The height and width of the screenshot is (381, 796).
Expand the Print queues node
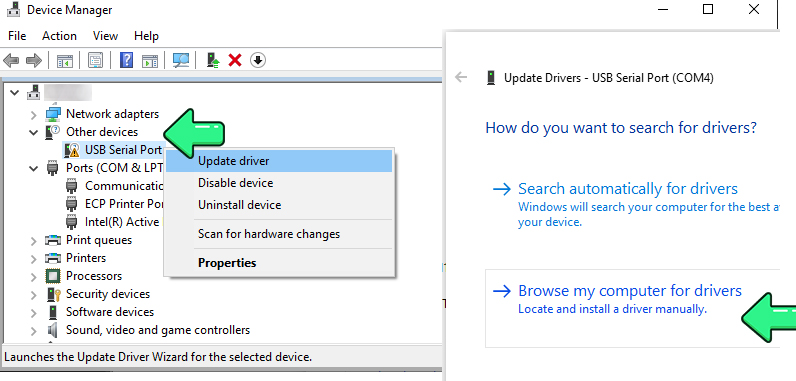pyautogui.click(x=34, y=240)
